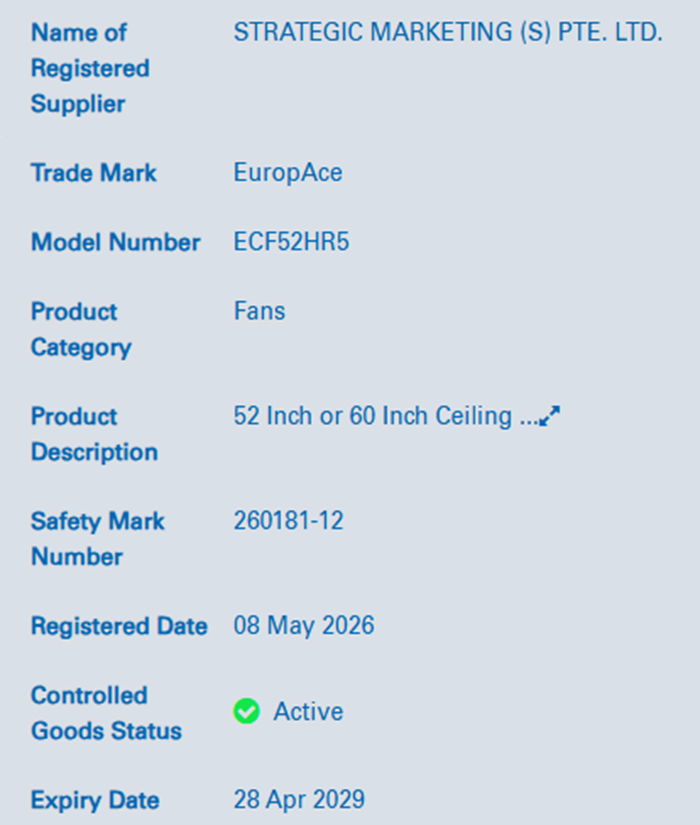Click the Trade Mark field label
This screenshot has height=825, width=700.
(x=94, y=173)
